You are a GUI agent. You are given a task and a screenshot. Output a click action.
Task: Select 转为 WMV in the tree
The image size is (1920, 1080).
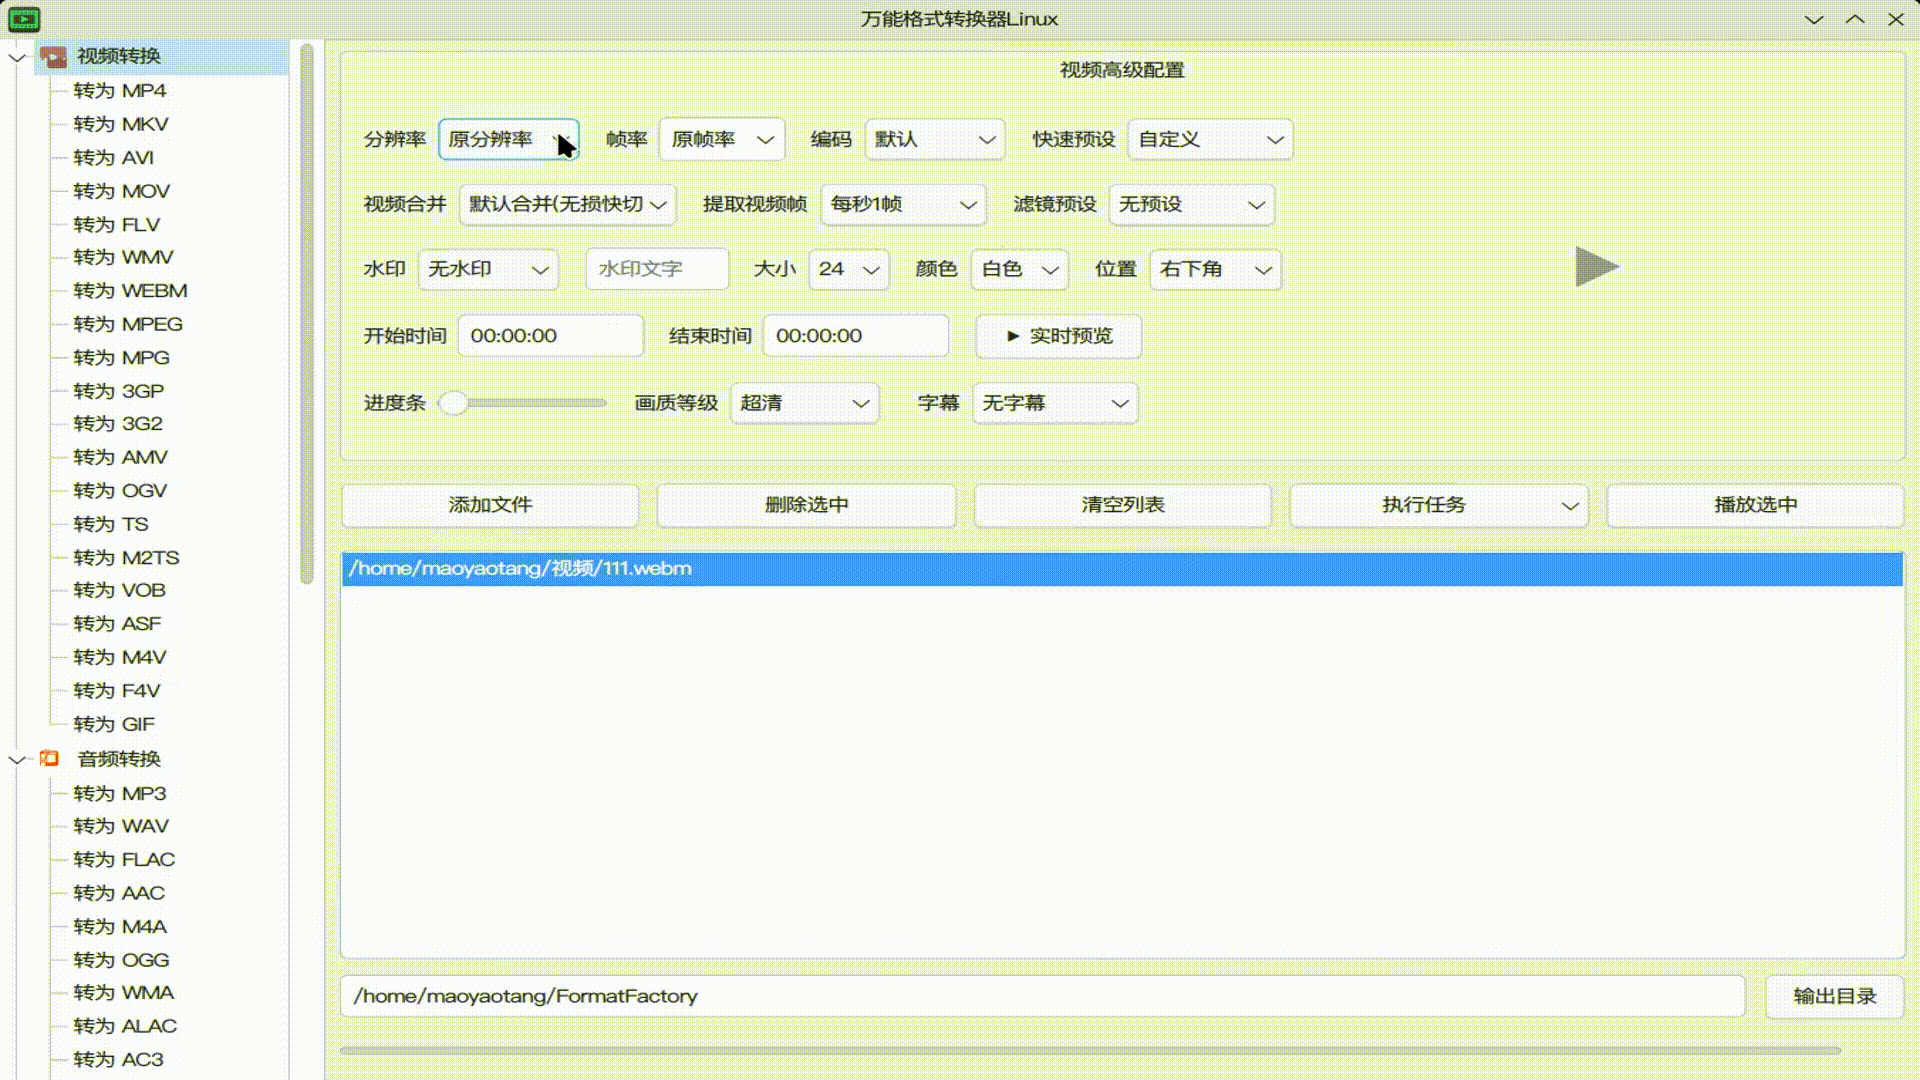click(x=123, y=258)
